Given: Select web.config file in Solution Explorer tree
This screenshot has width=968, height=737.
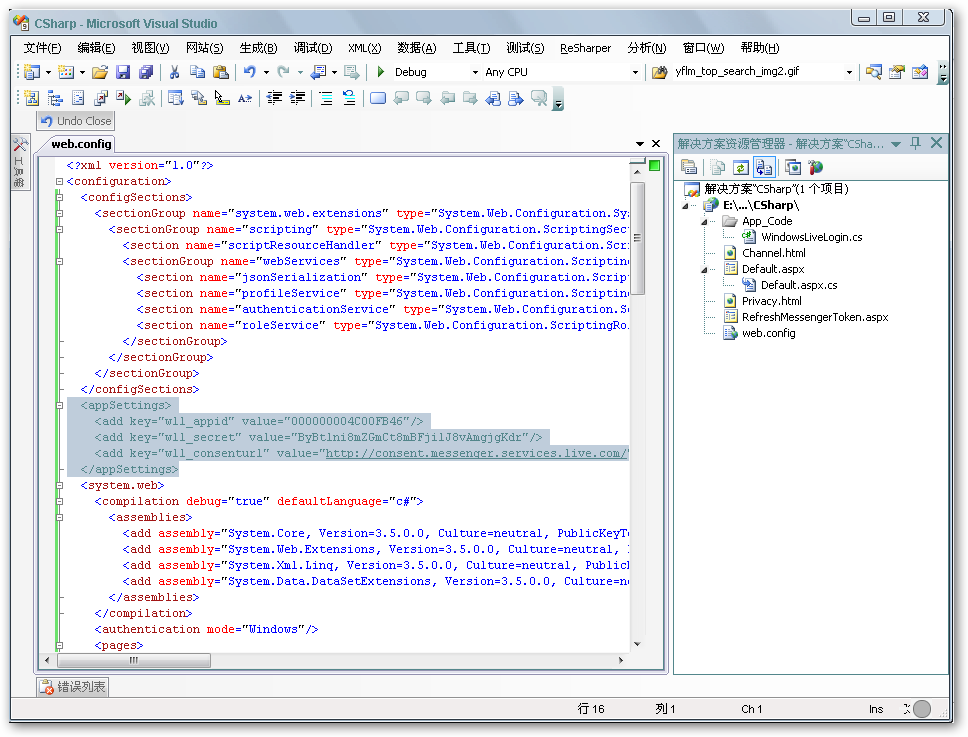Looking at the screenshot, I should click(768, 333).
